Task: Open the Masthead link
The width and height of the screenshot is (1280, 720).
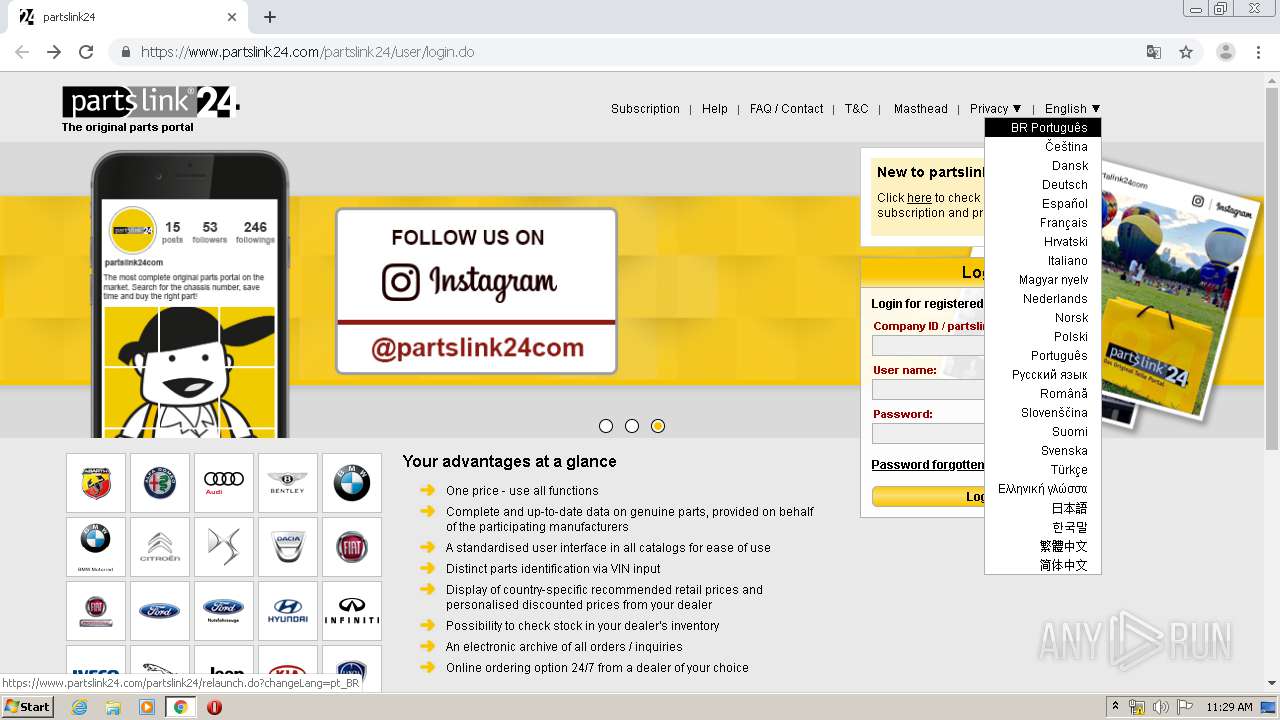Action: coord(921,109)
